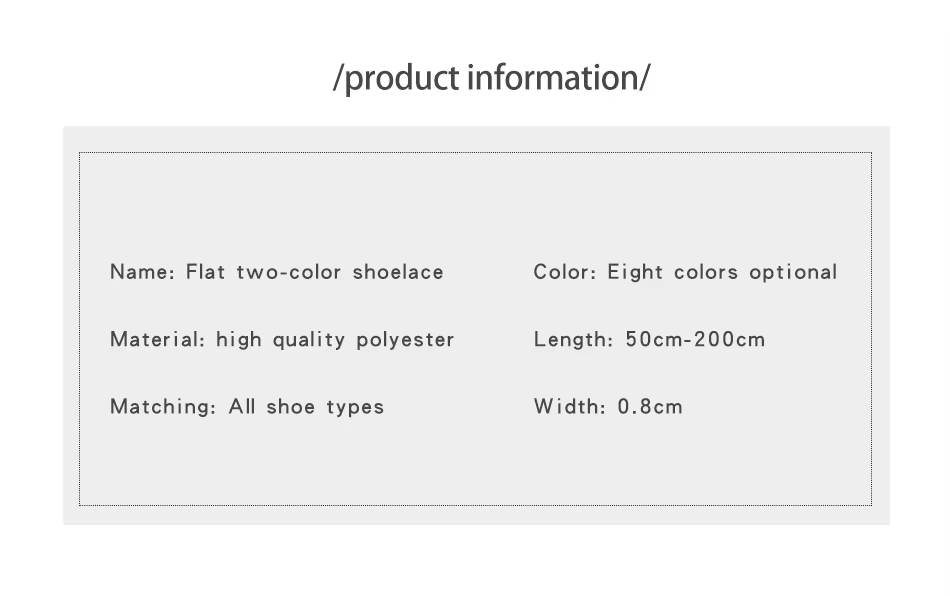The height and width of the screenshot is (596, 950).
Task: Click the Matching: All shoe types text
Action: pos(247,406)
